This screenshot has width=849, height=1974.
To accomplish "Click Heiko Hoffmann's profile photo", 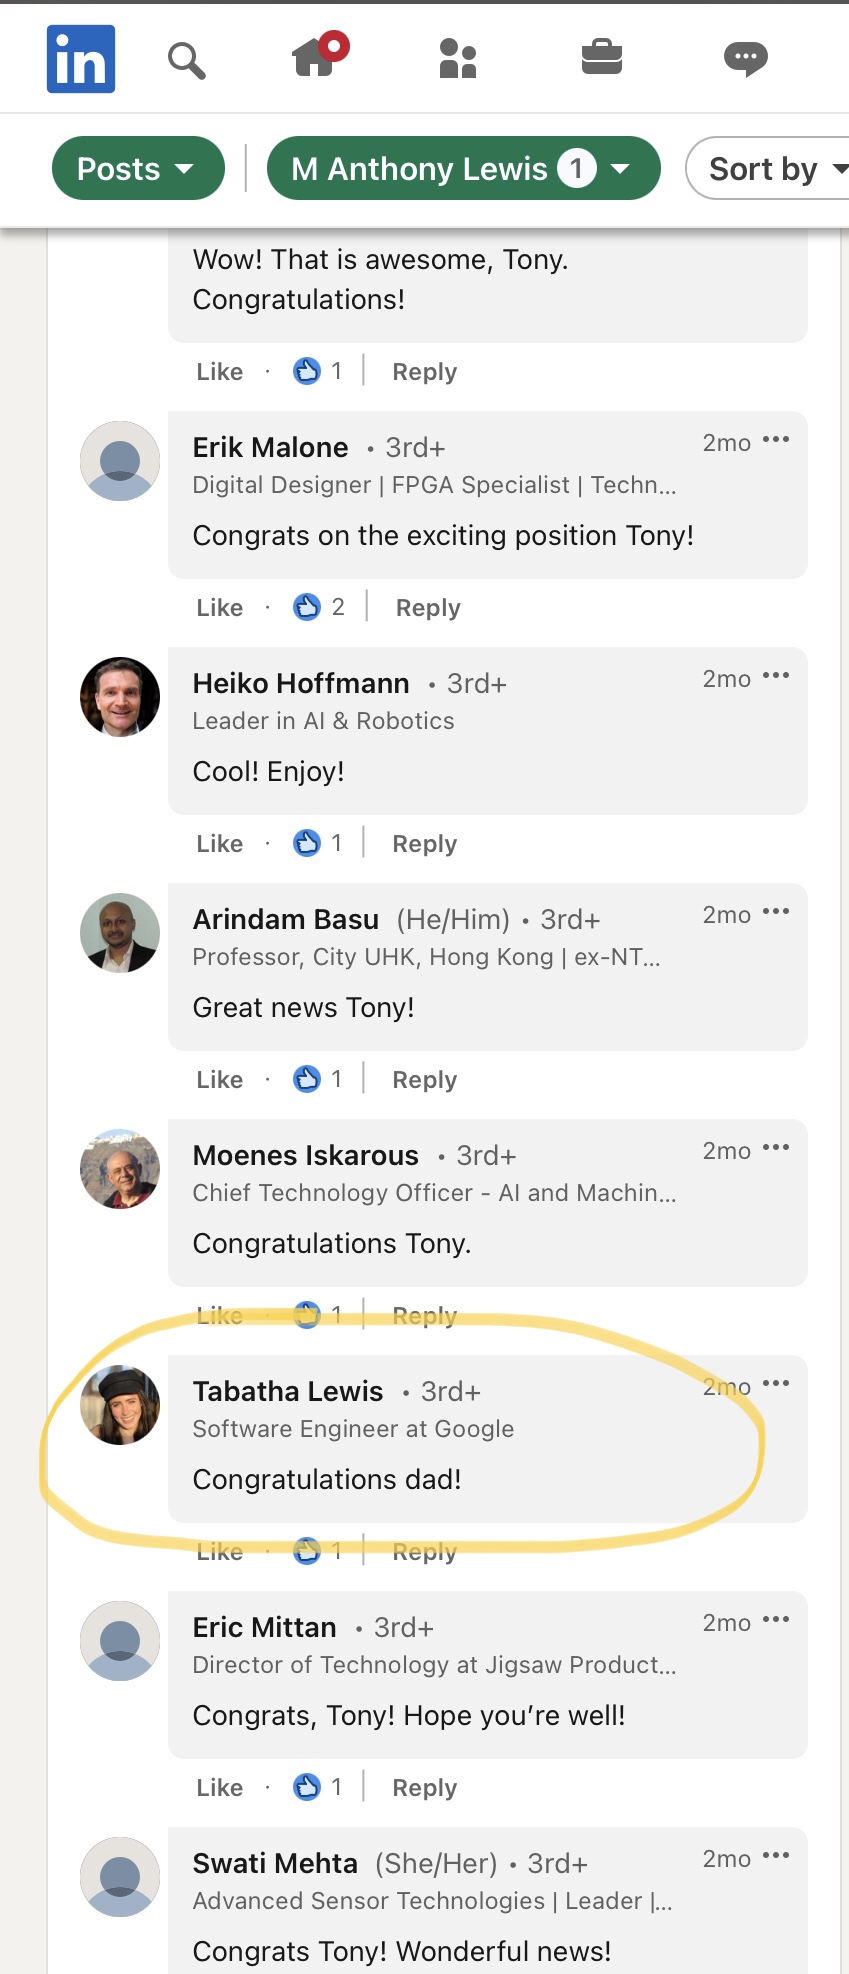I will click(120, 697).
